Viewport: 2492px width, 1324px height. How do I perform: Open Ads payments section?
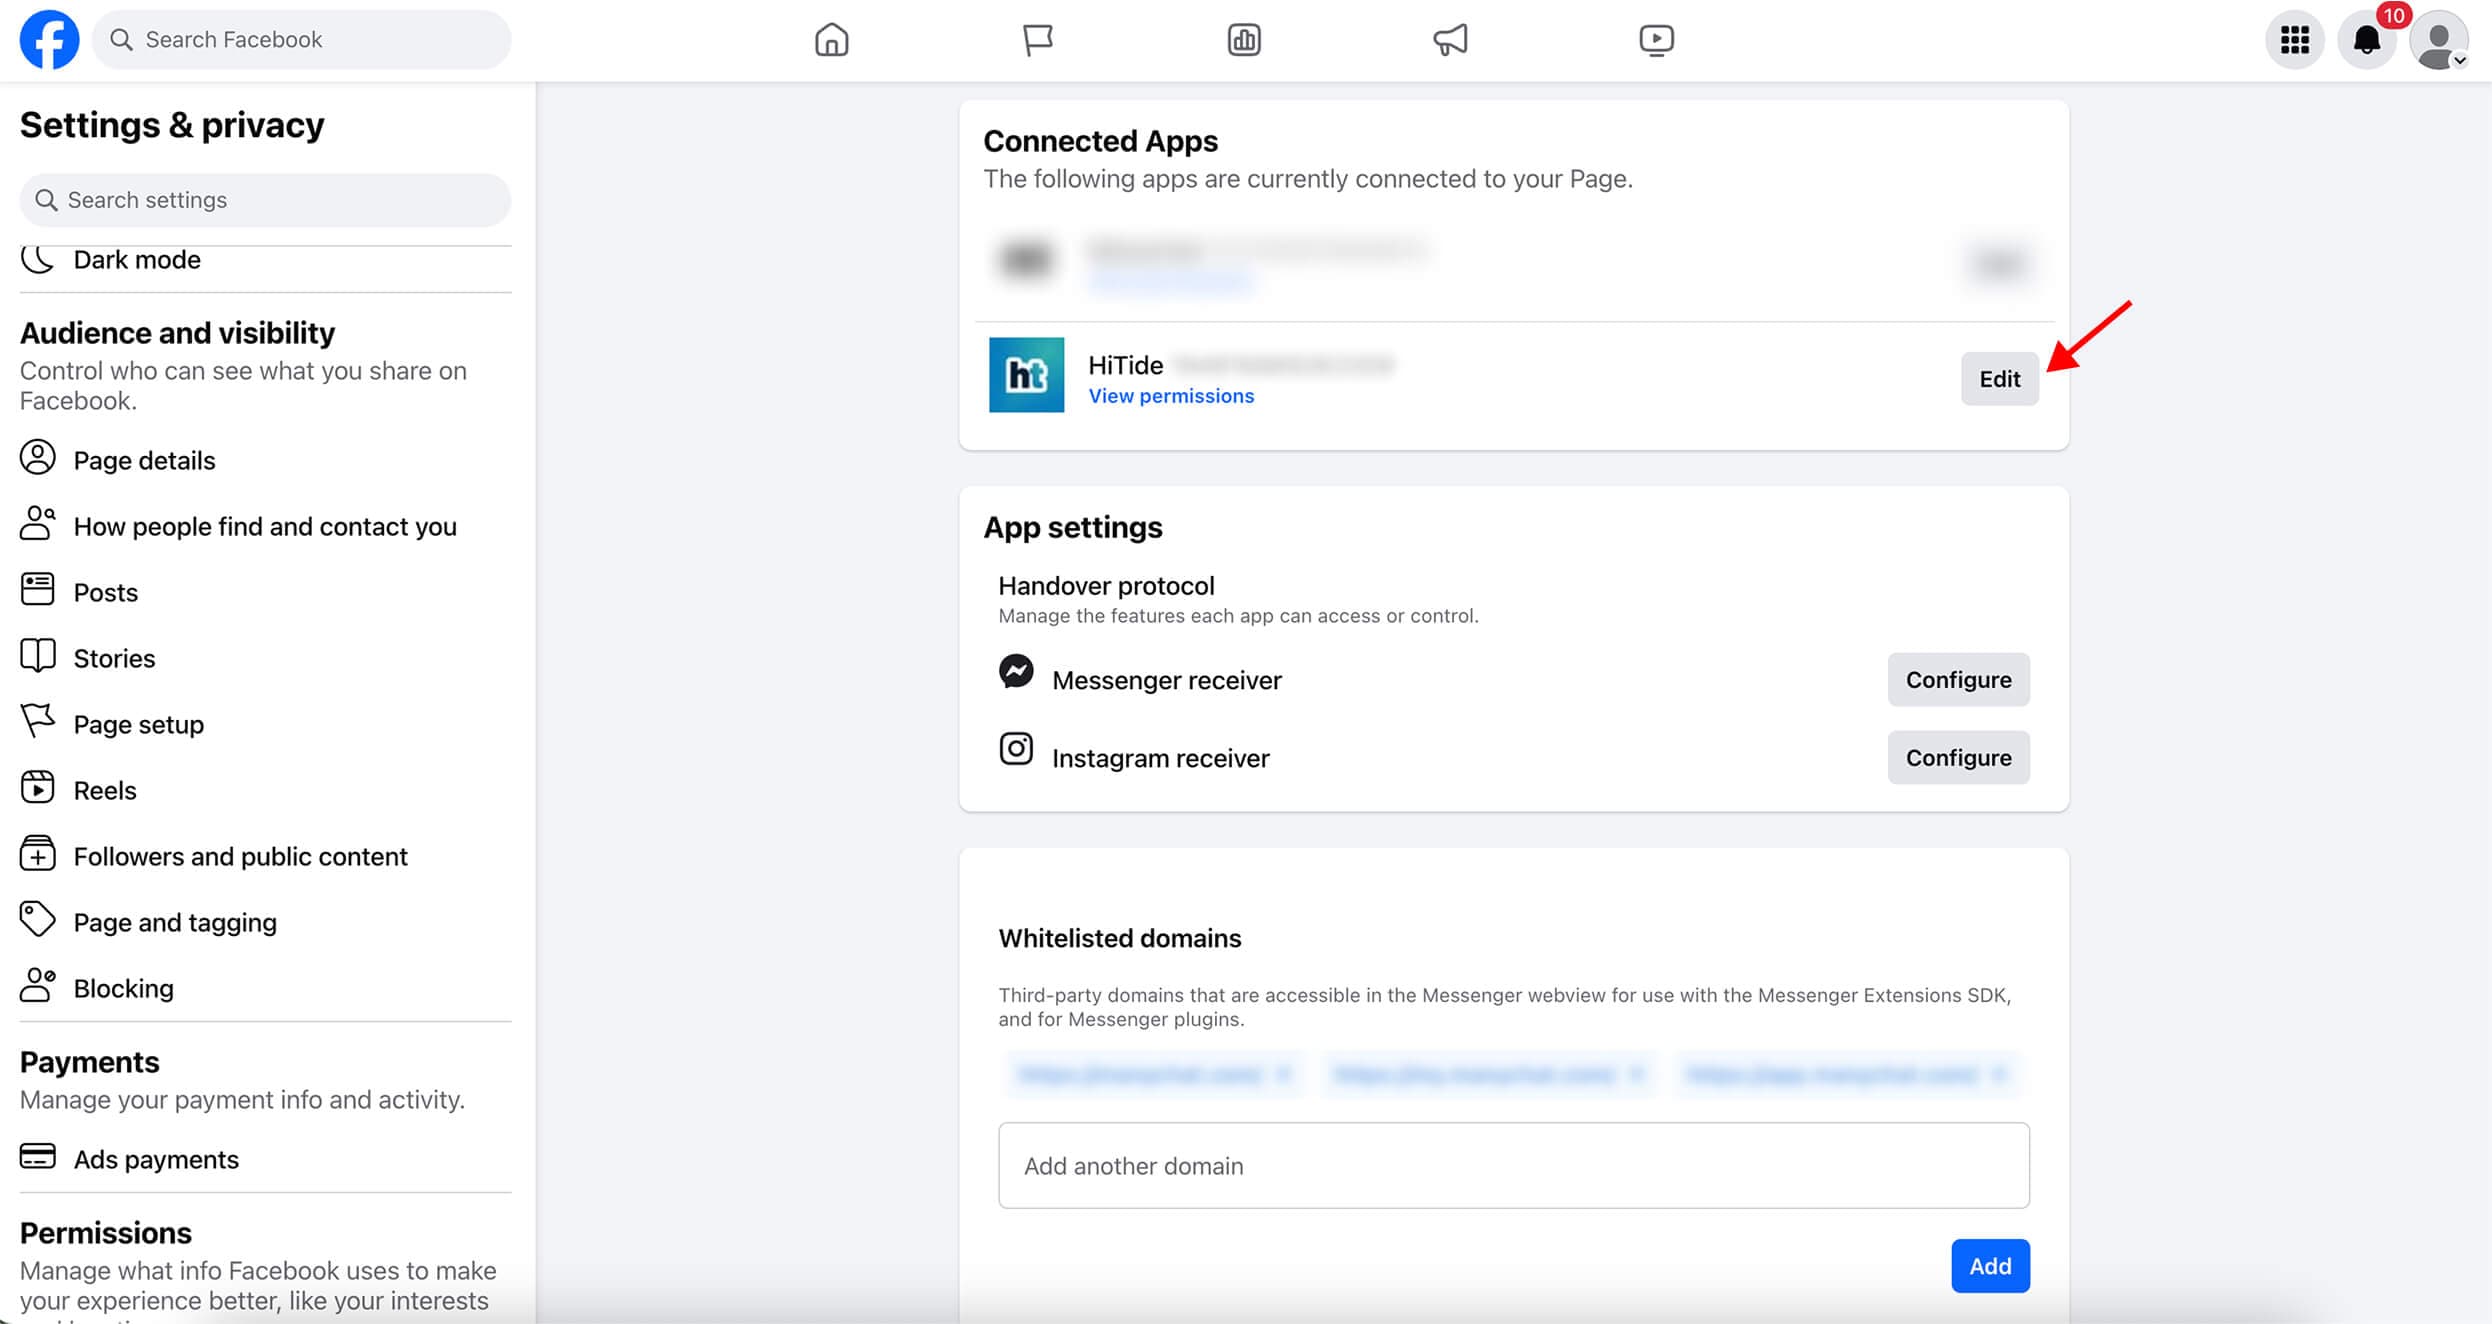pos(156,1159)
